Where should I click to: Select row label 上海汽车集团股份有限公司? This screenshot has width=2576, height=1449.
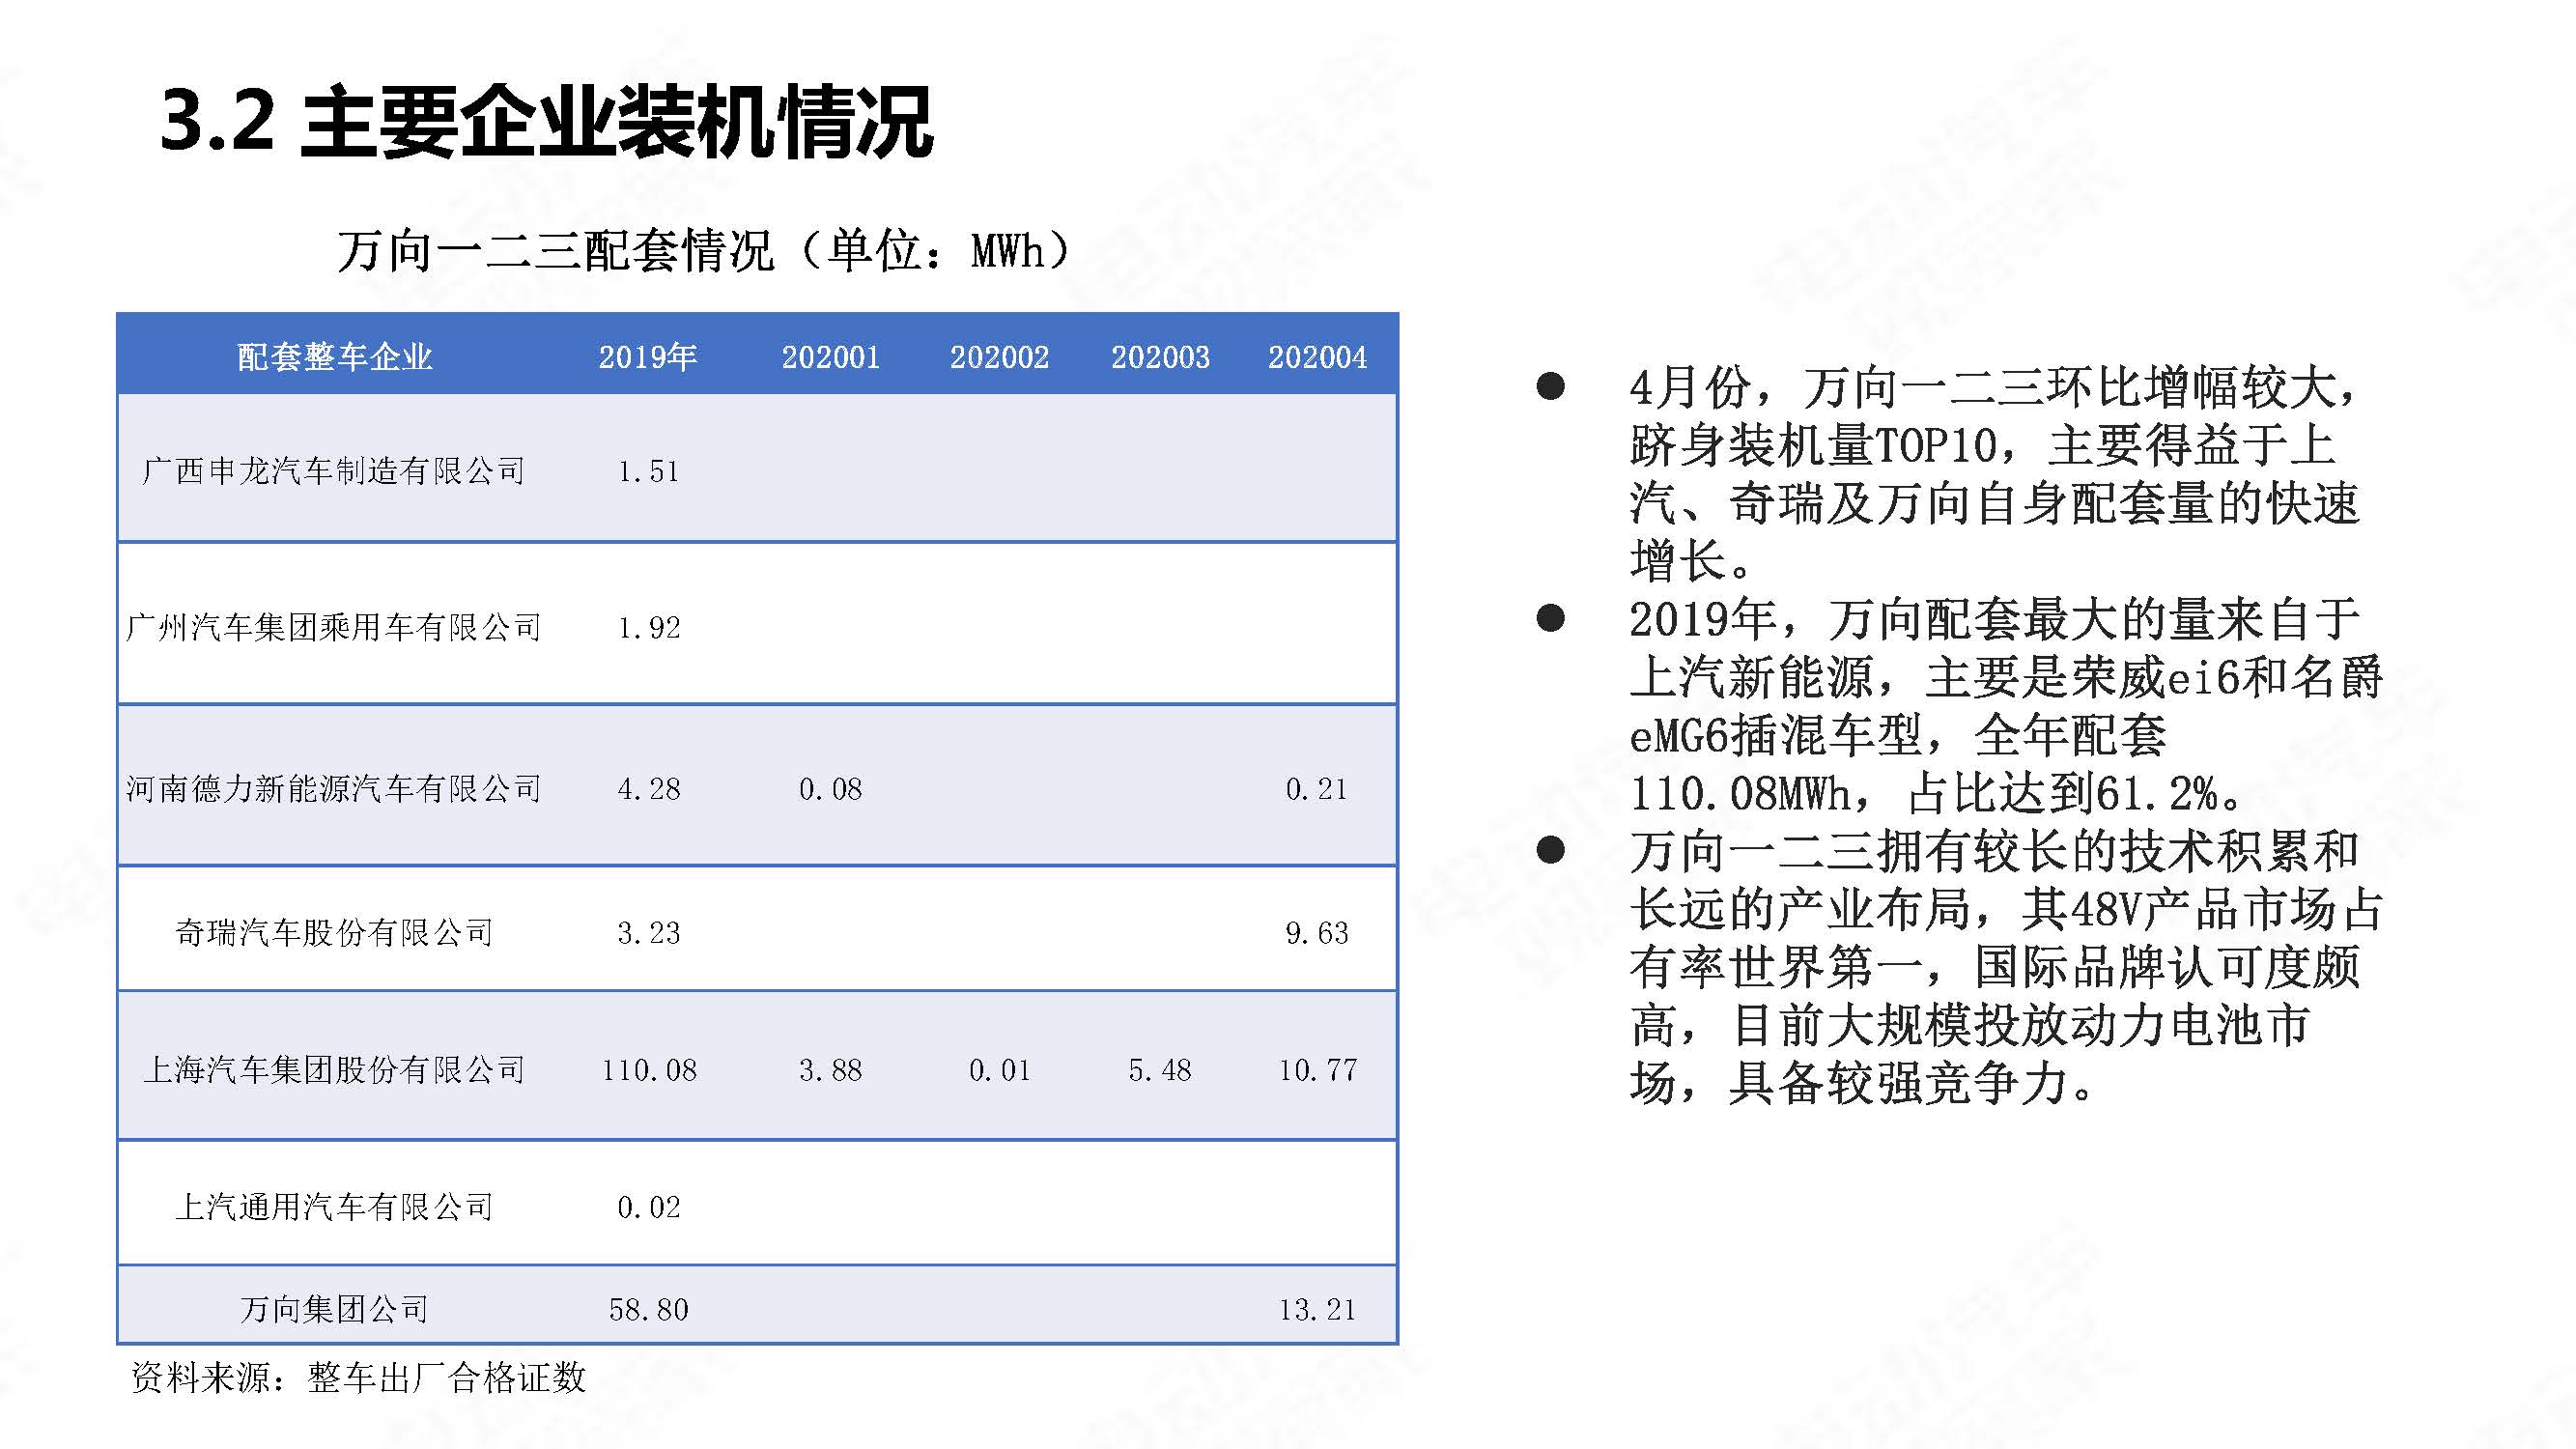[334, 1069]
